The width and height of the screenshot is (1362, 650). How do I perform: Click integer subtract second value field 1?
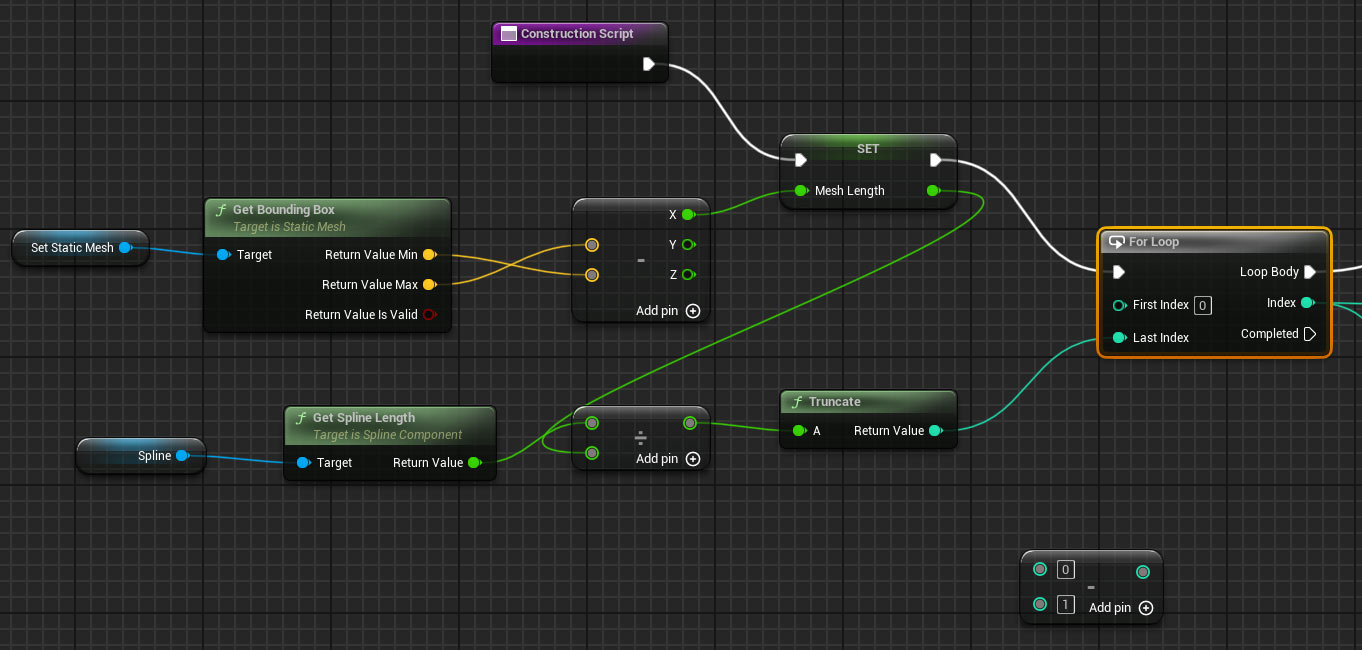coord(1066,604)
